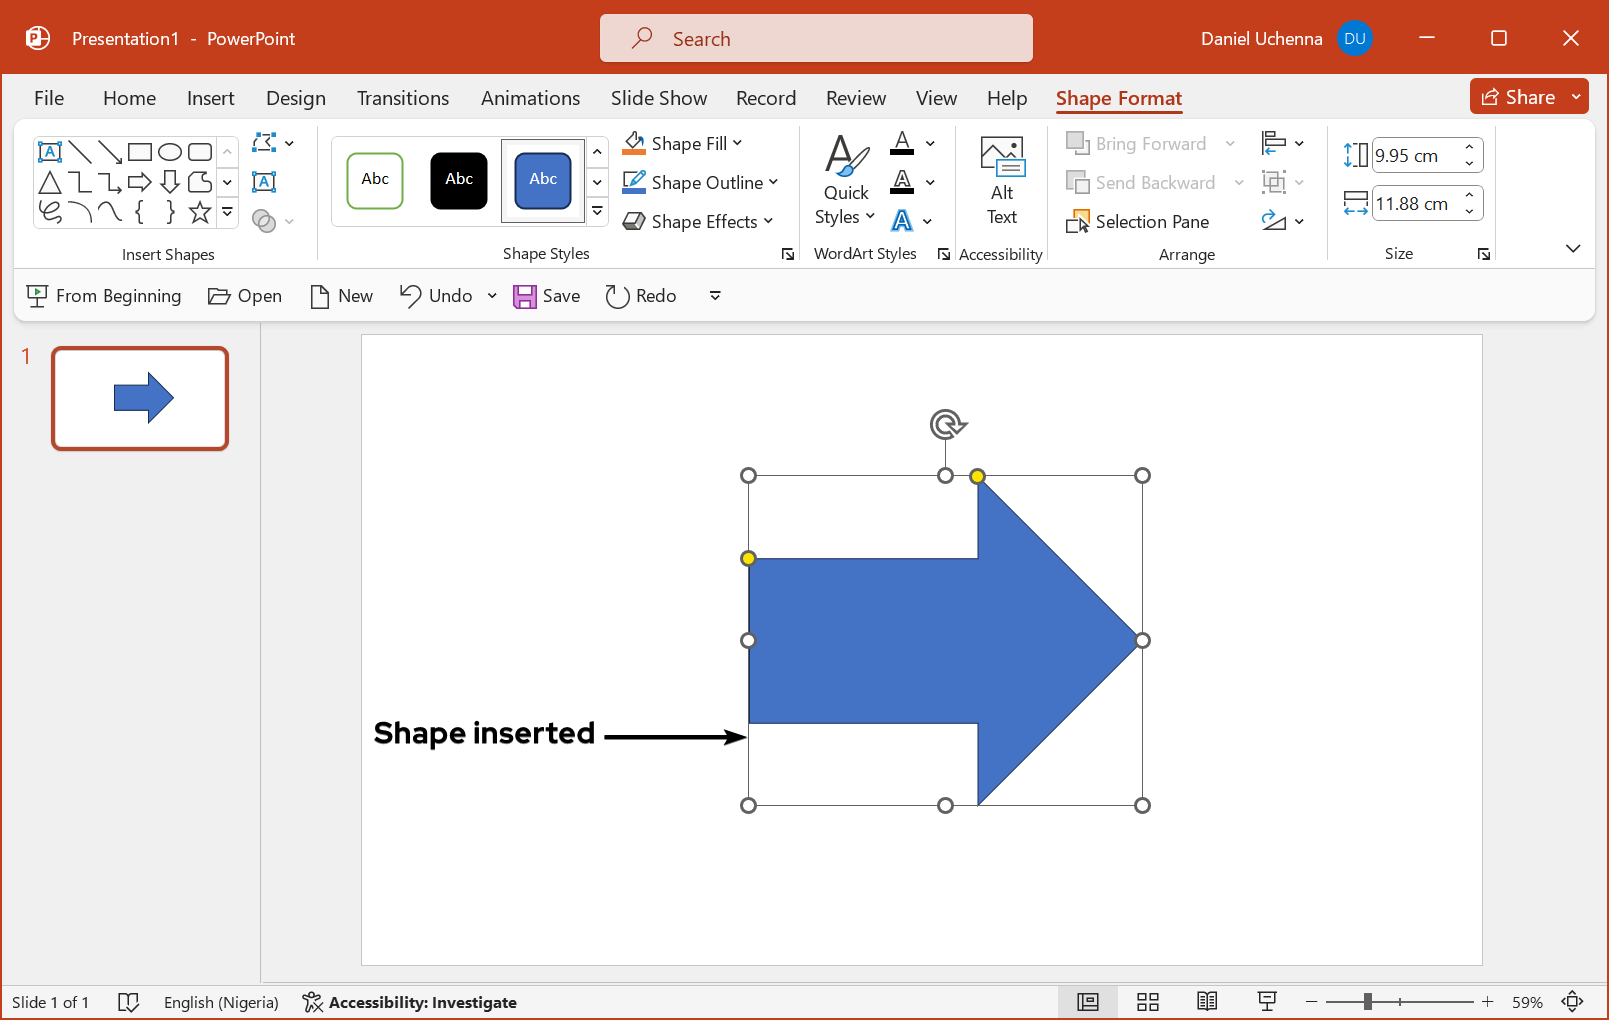Viewport: 1609px width, 1020px height.
Task: Start slideshow From Beginning
Action: (x=104, y=296)
